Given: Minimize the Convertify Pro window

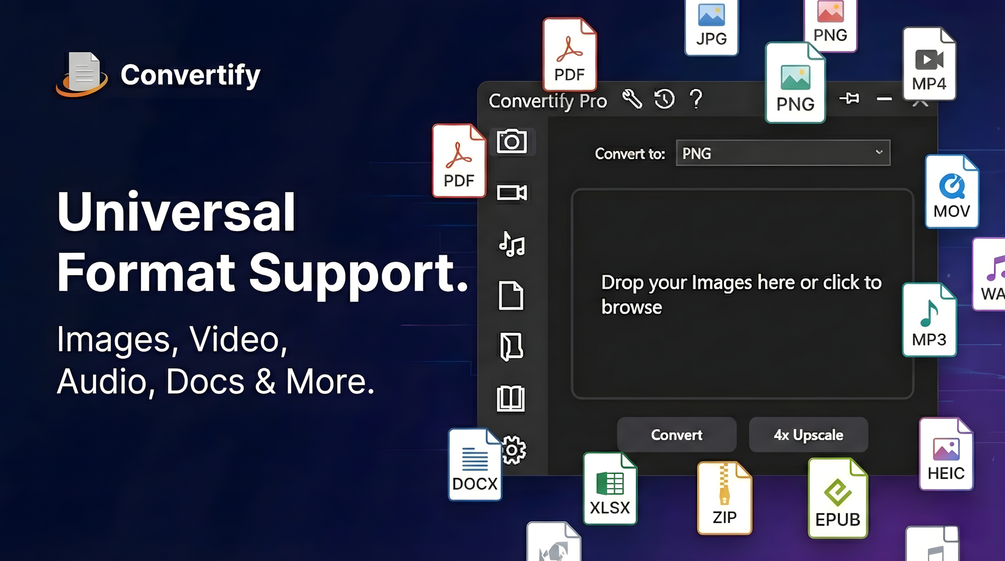Looking at the screenshot, I should 885,99.
